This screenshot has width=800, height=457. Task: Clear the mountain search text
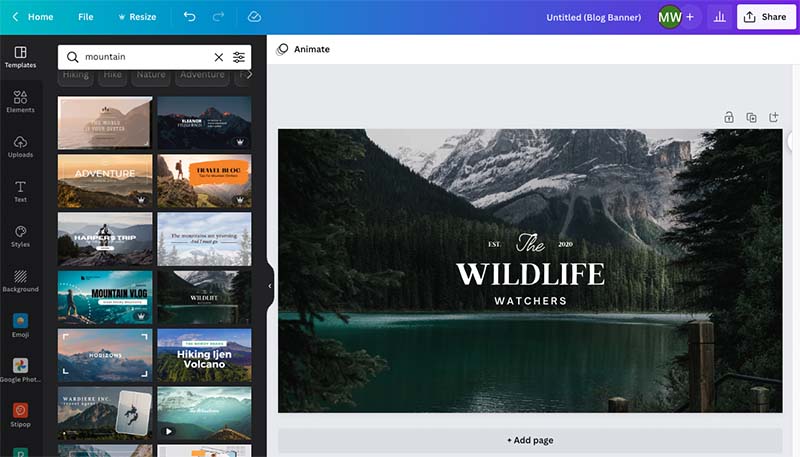219,57
